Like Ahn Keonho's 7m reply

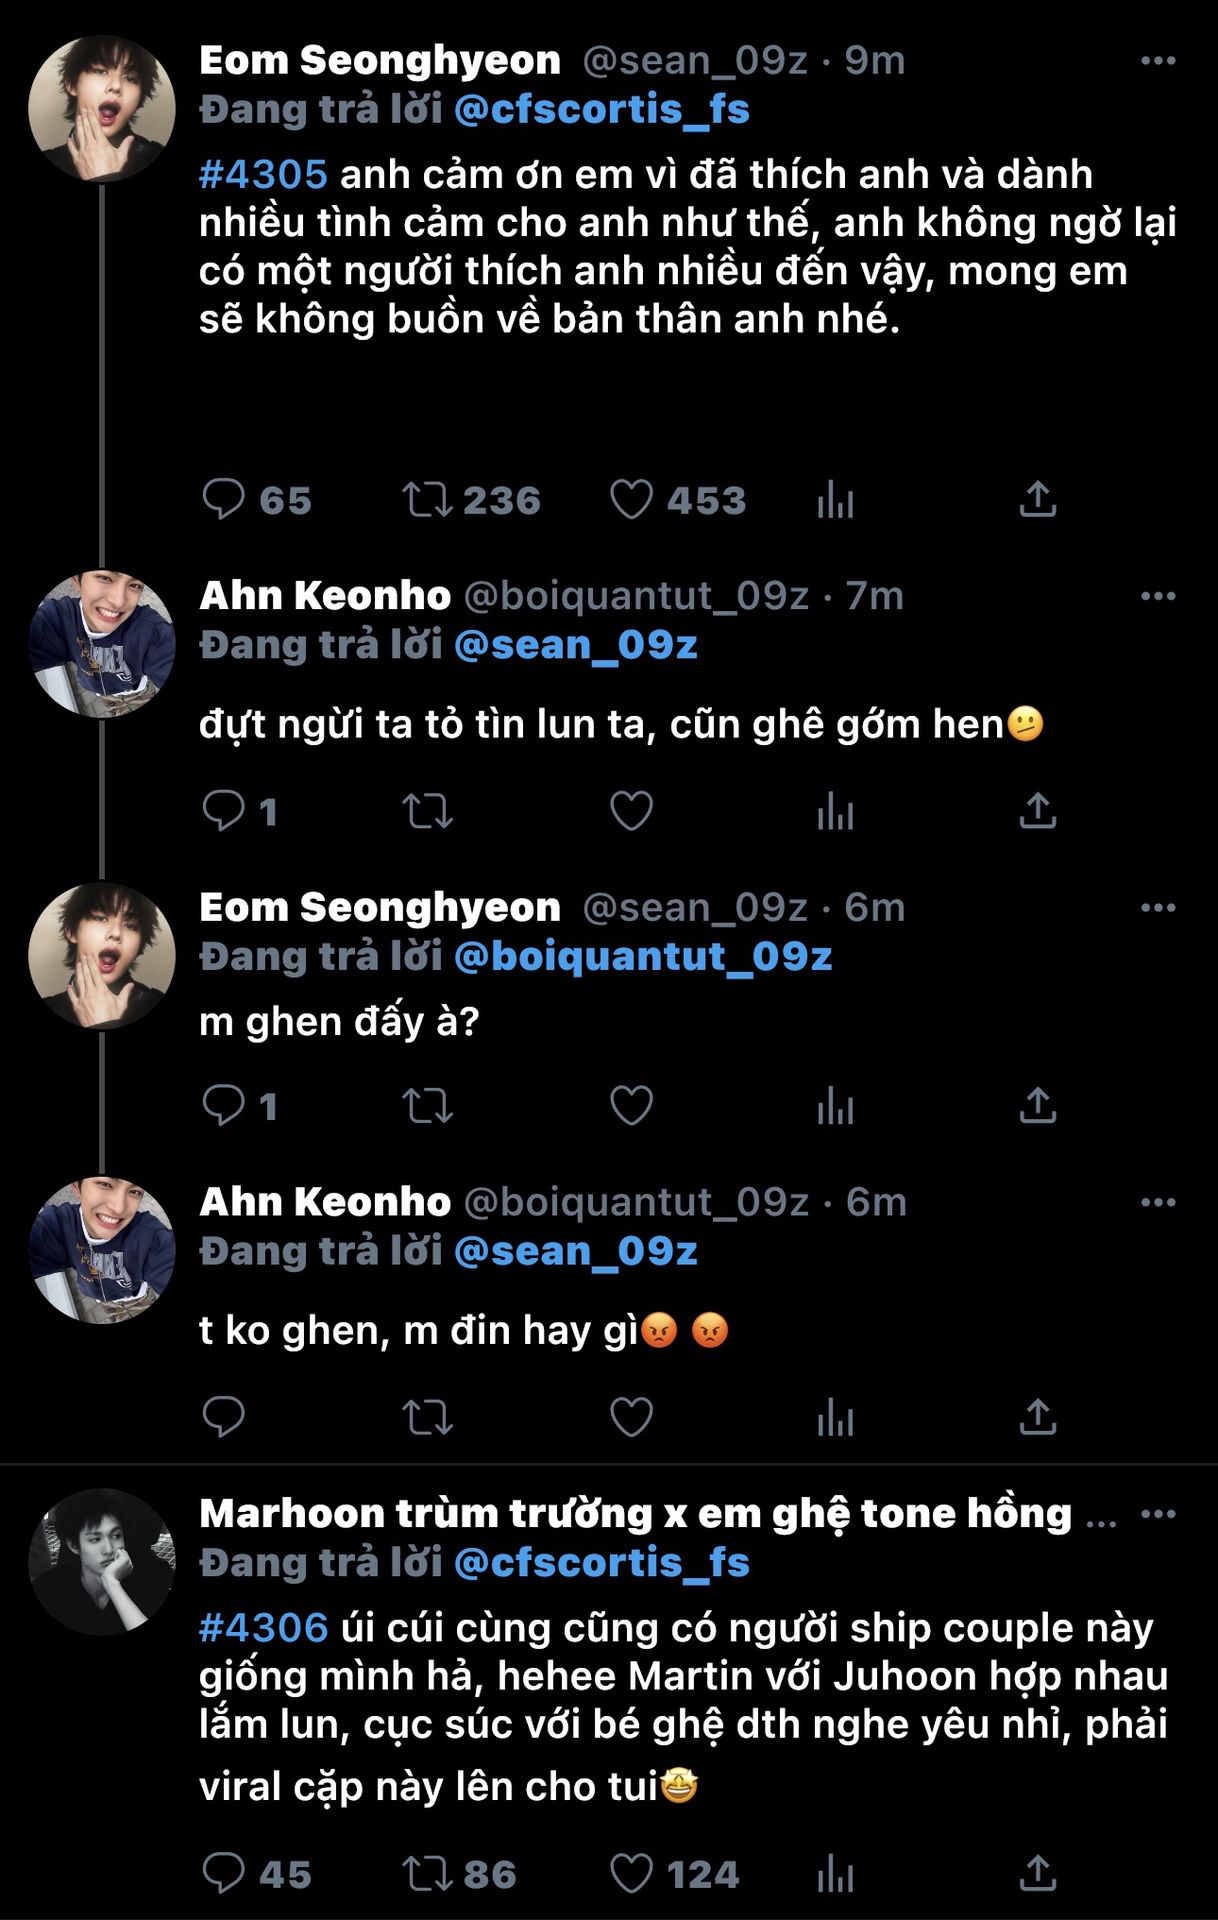tap(631, 811)
